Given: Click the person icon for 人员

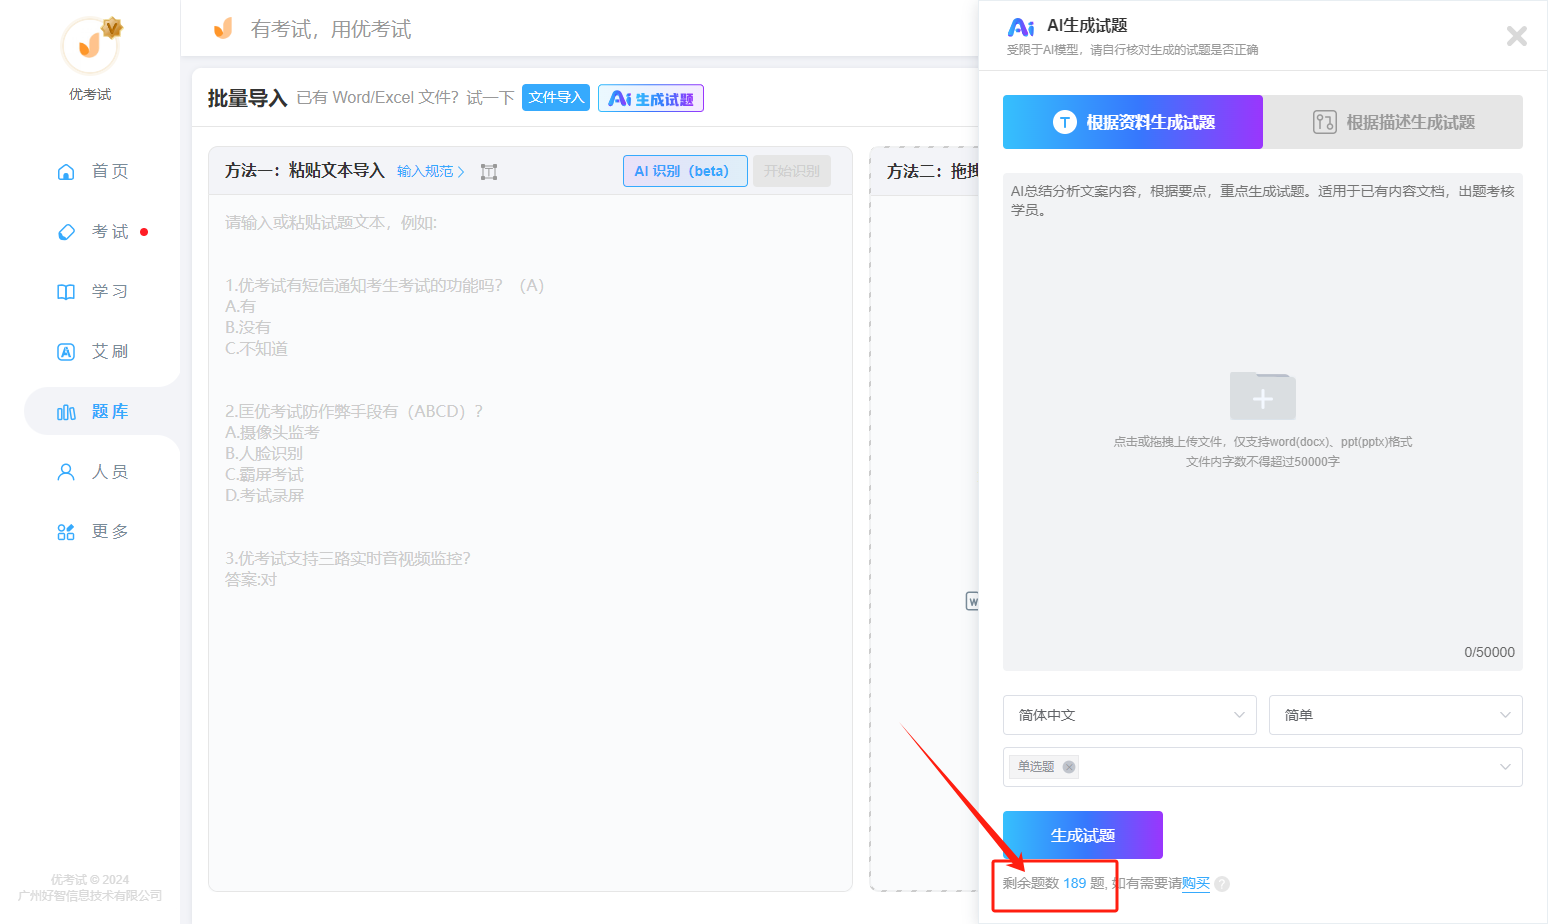Looking at the screenshot, I should pyautogui.click(x=66, y=471).
